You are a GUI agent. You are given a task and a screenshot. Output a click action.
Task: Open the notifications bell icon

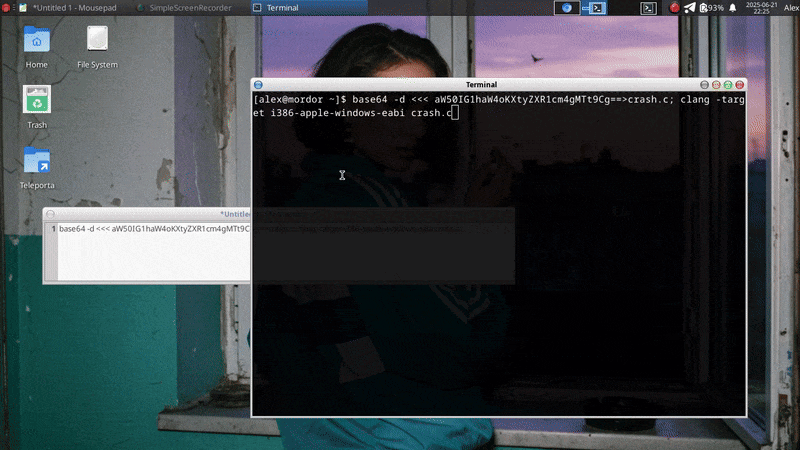(x=733, y=8)
